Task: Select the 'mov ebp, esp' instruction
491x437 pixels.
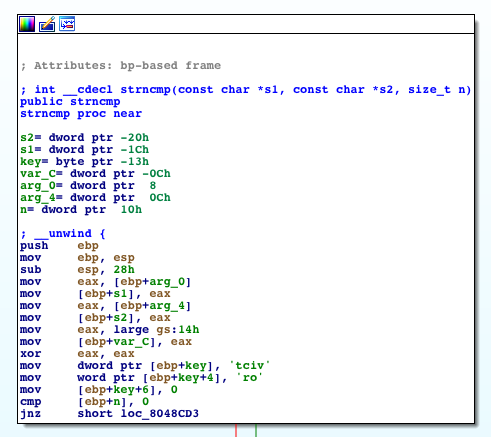Action: click(77, 257)
